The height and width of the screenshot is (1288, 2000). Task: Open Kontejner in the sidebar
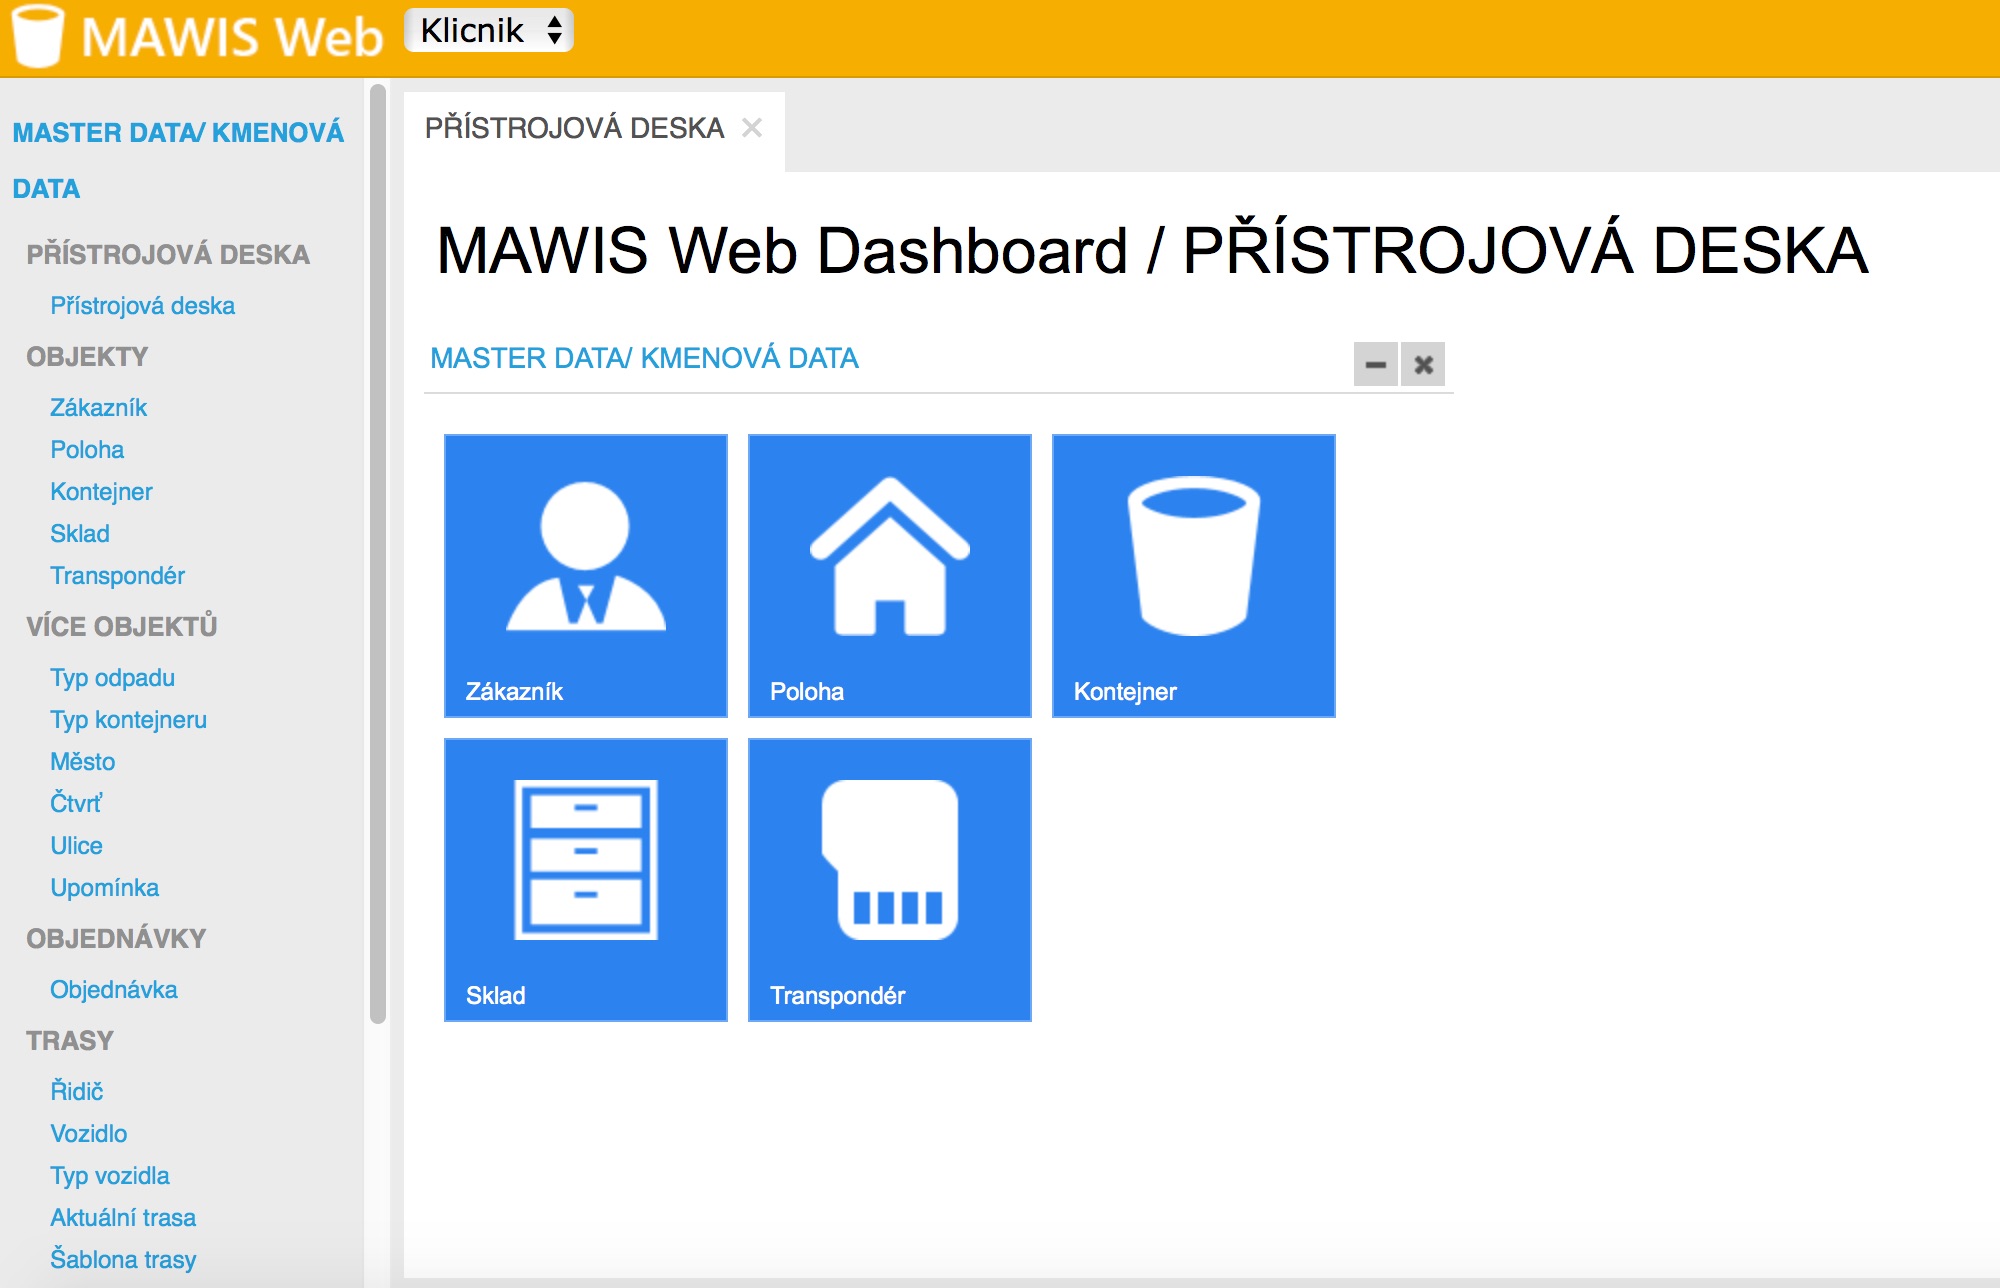coord(101,492)
